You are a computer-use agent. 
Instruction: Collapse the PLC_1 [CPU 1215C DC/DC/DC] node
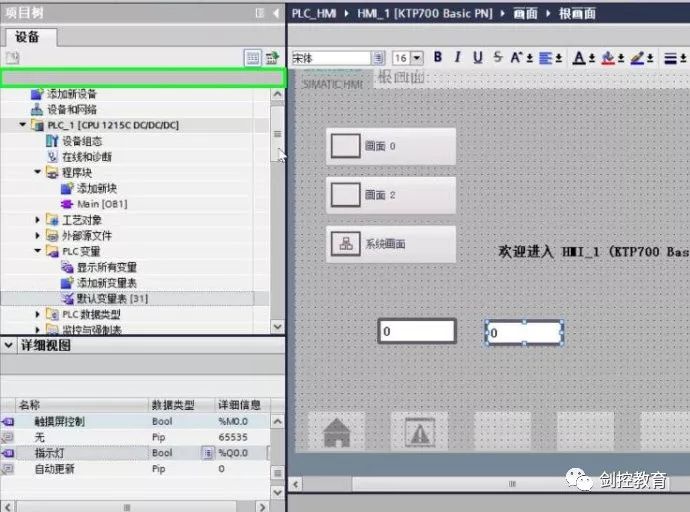click(22, 125)
